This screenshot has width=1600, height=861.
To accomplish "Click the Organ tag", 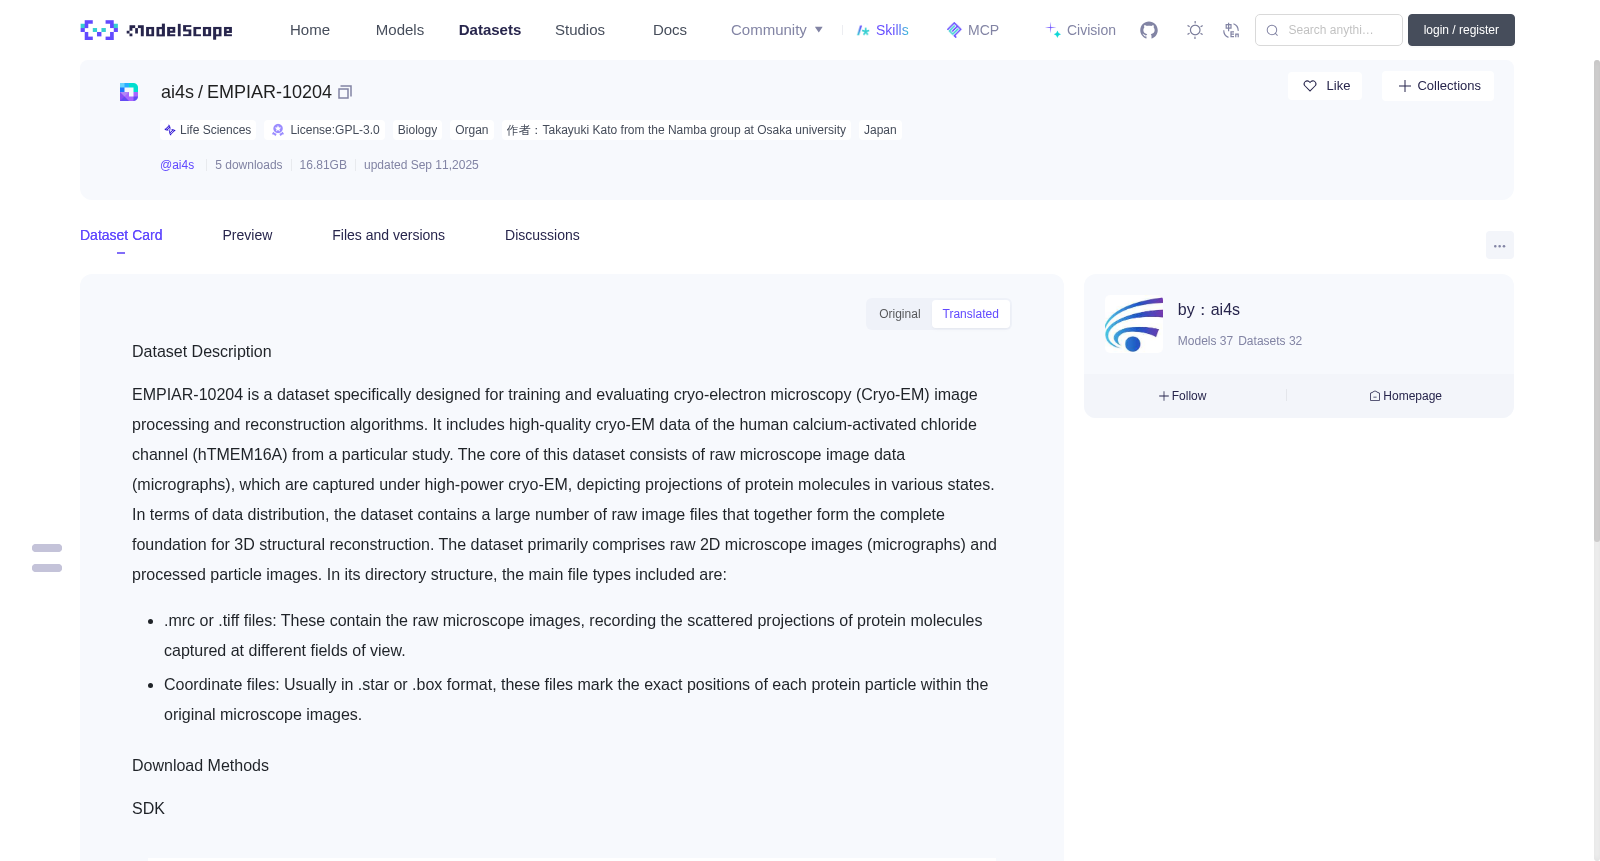I will 472,130.
